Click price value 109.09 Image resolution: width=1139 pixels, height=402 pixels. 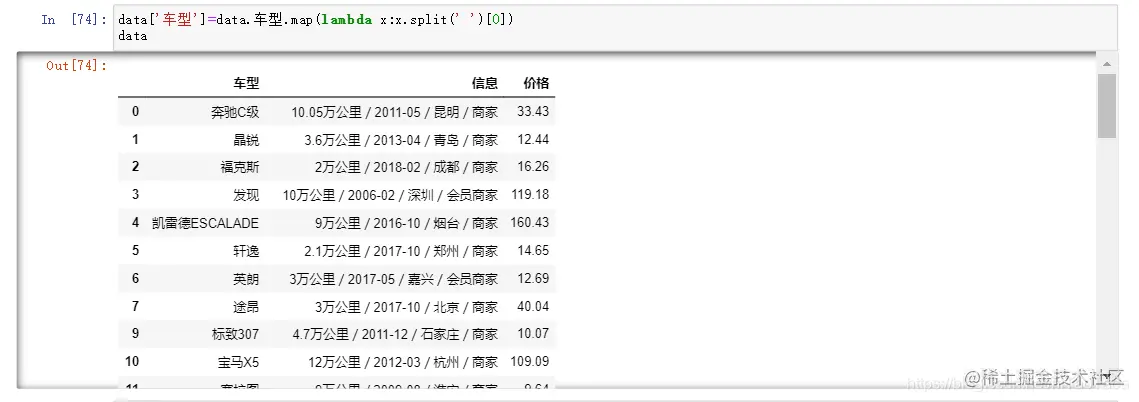coord(530,361)
